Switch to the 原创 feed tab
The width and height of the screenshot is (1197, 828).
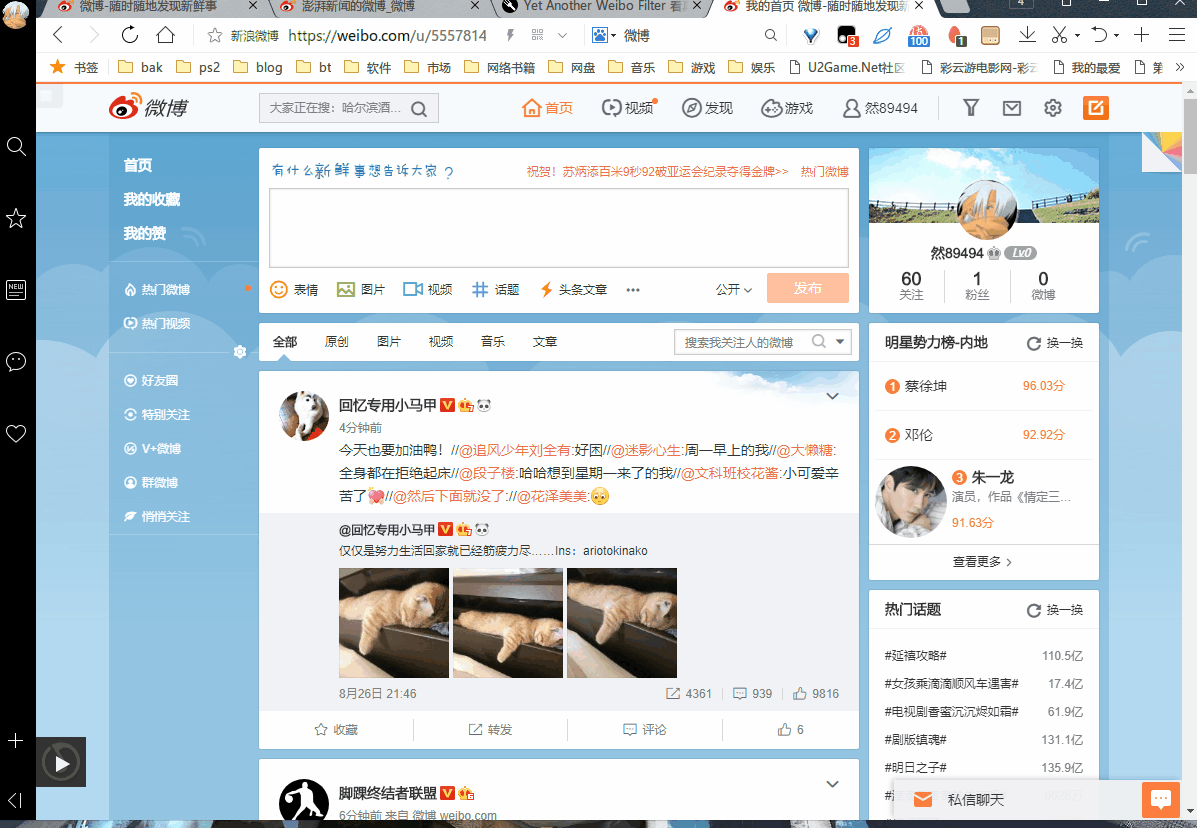coord(336,341)
